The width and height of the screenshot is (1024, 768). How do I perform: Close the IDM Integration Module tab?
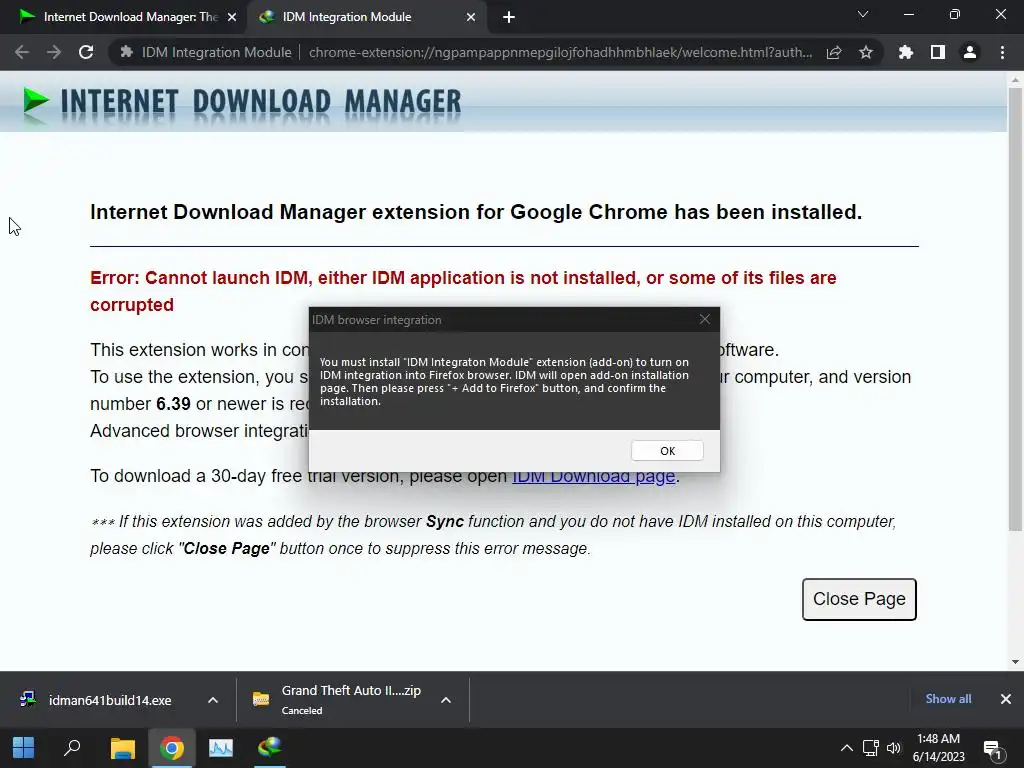[471, 18]
